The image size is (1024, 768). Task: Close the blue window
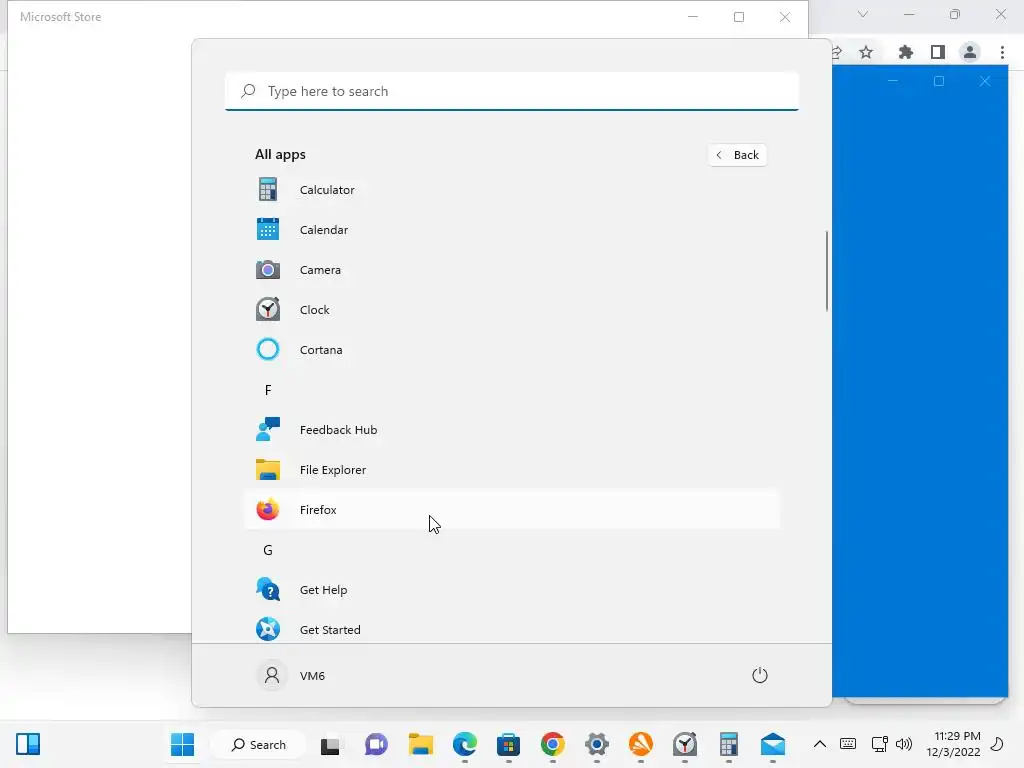coord(985,81)
